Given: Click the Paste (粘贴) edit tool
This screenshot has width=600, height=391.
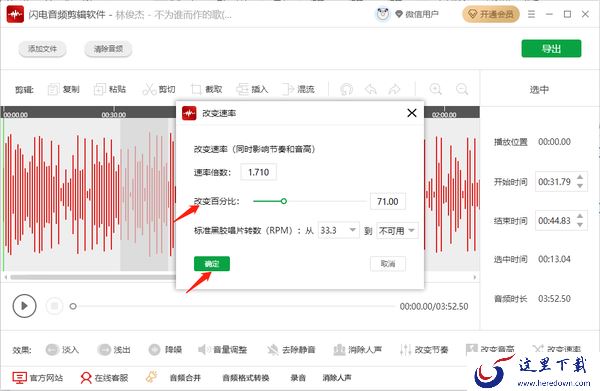Looking at the screenshot, I should (110, 90).
